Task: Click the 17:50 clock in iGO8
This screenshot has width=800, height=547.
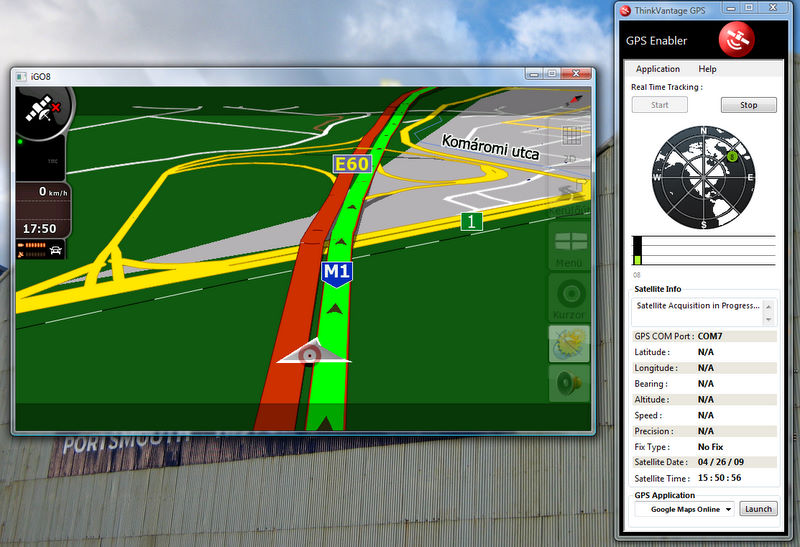Action: tap(39, 229)
